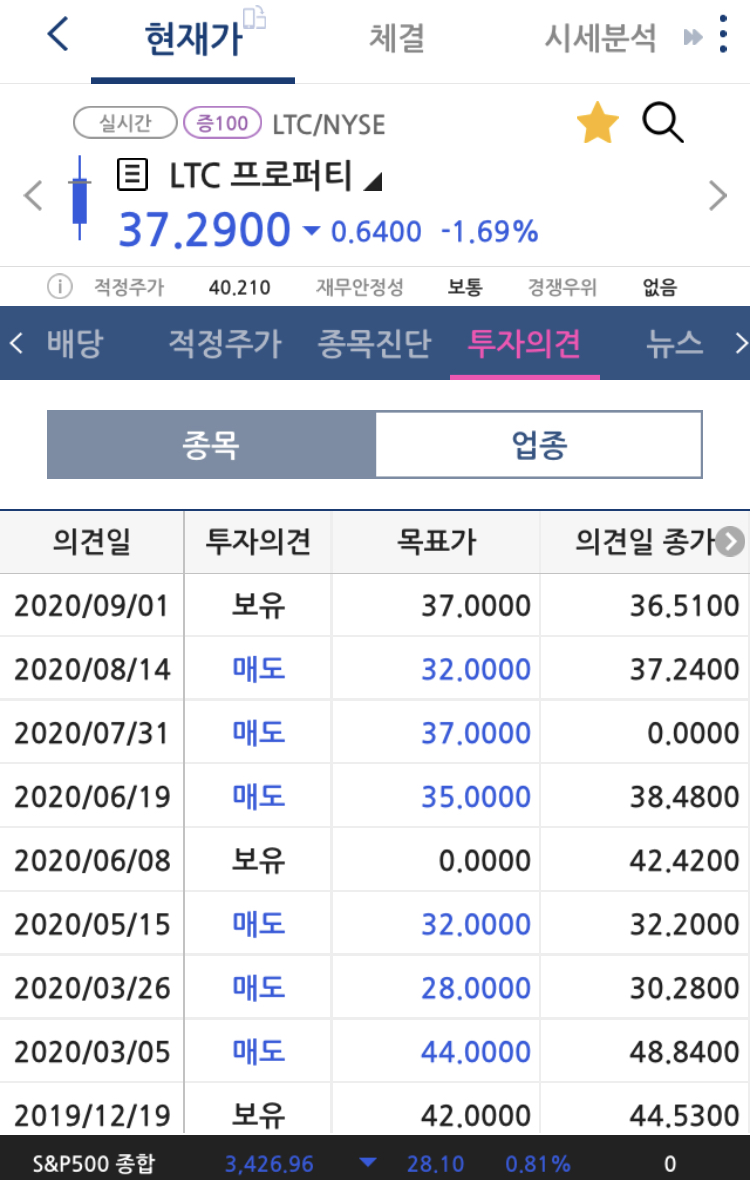
Task: Slide the sub-menu left with chevron
Action: pos(16,344)
